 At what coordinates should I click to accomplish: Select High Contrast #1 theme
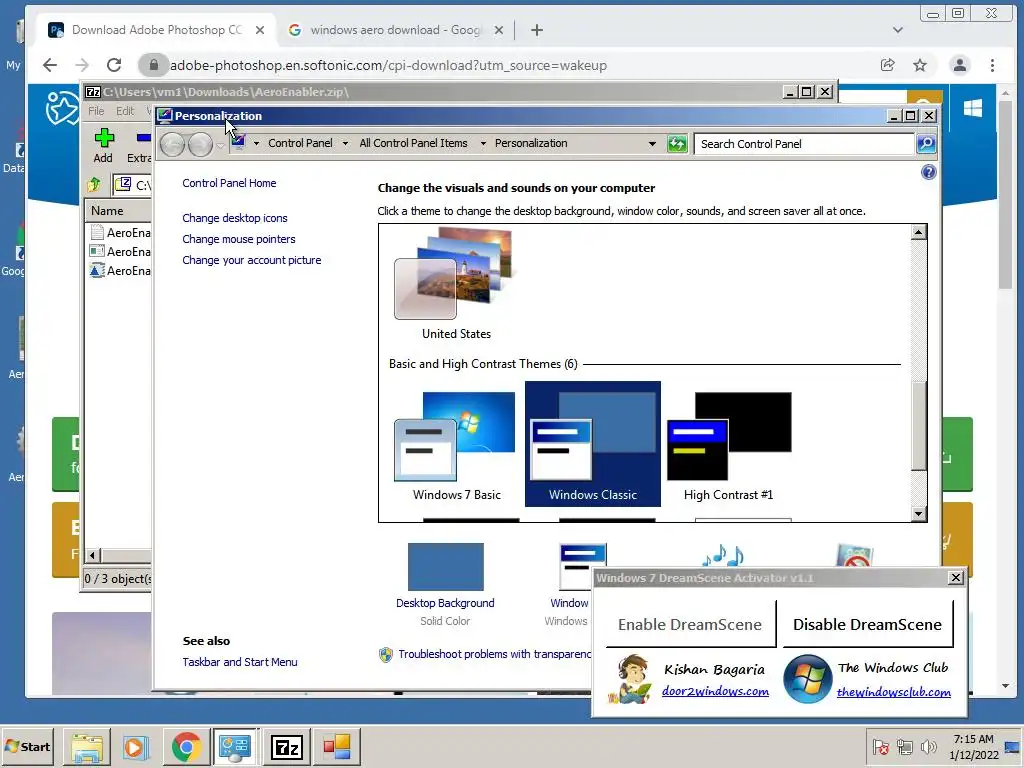(x=729, y=445)
